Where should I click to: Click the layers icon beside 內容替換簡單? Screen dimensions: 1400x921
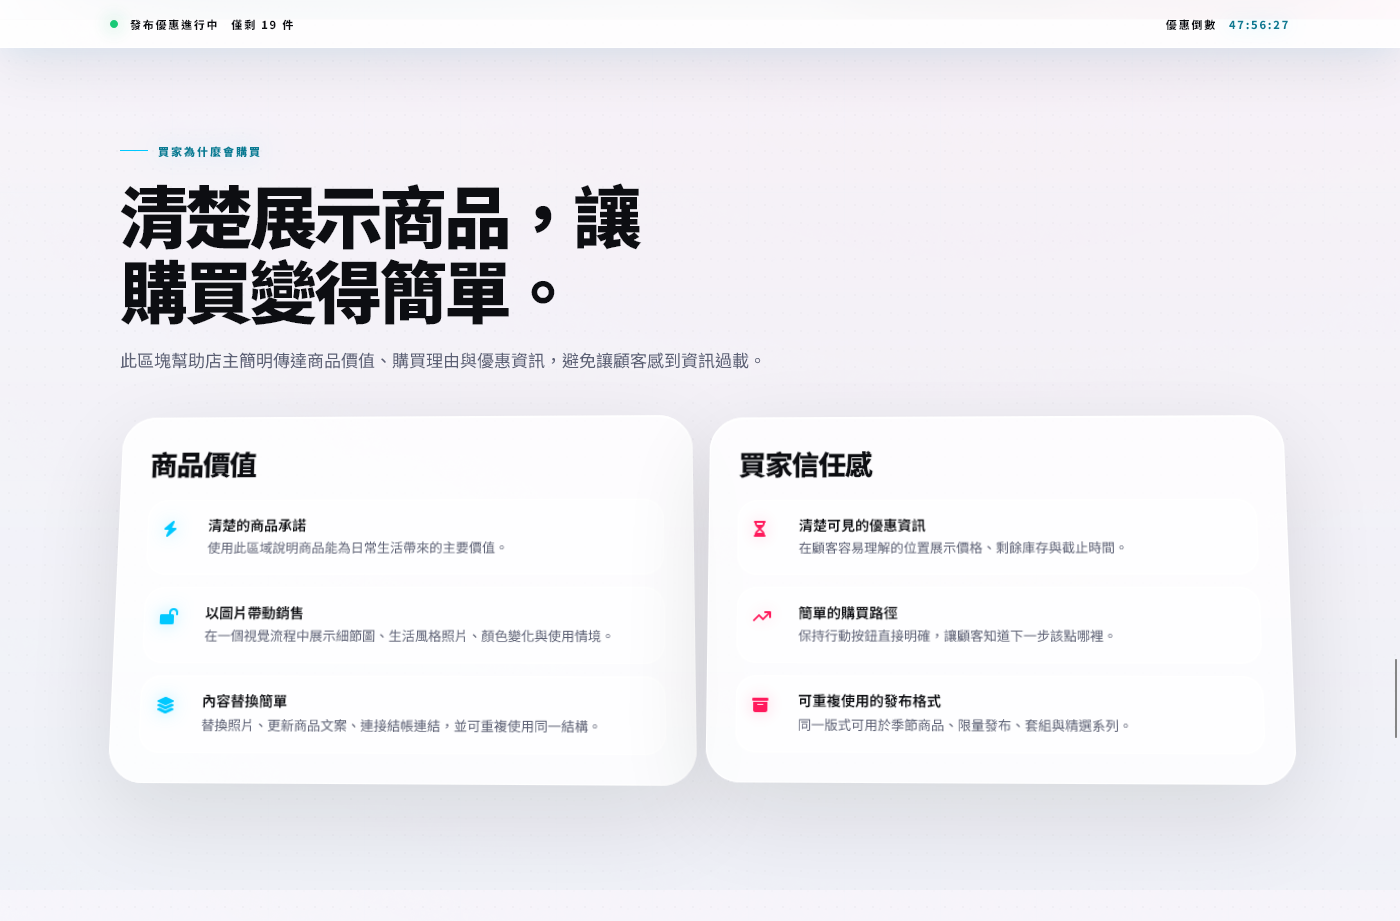pos(165,705)
